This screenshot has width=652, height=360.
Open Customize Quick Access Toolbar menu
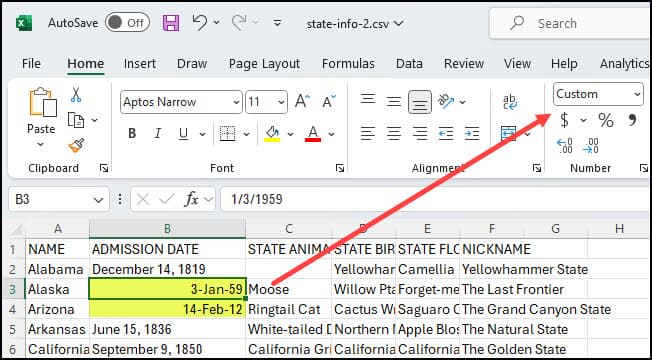[277, 23]
